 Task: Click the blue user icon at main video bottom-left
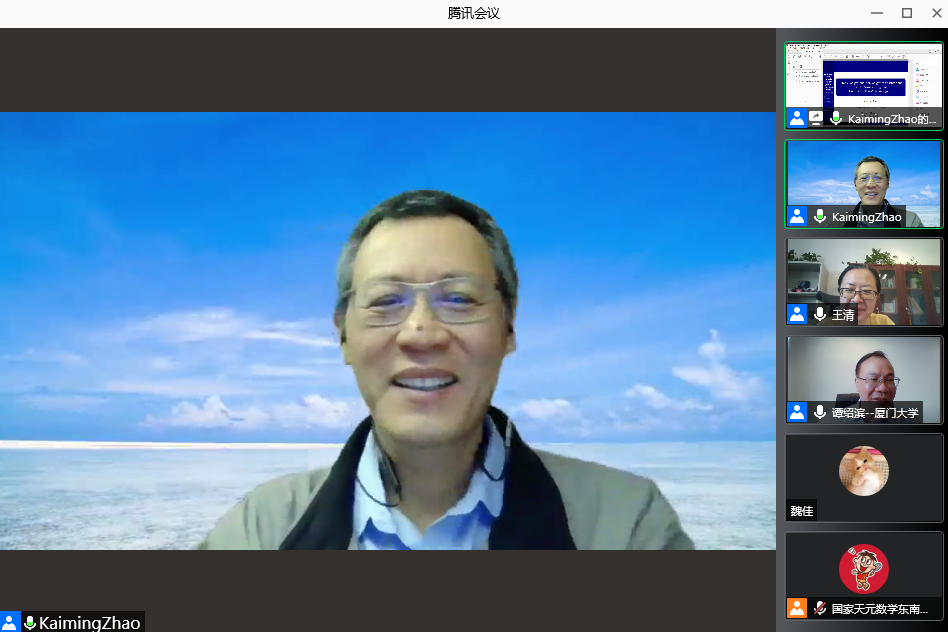point(9,623)
